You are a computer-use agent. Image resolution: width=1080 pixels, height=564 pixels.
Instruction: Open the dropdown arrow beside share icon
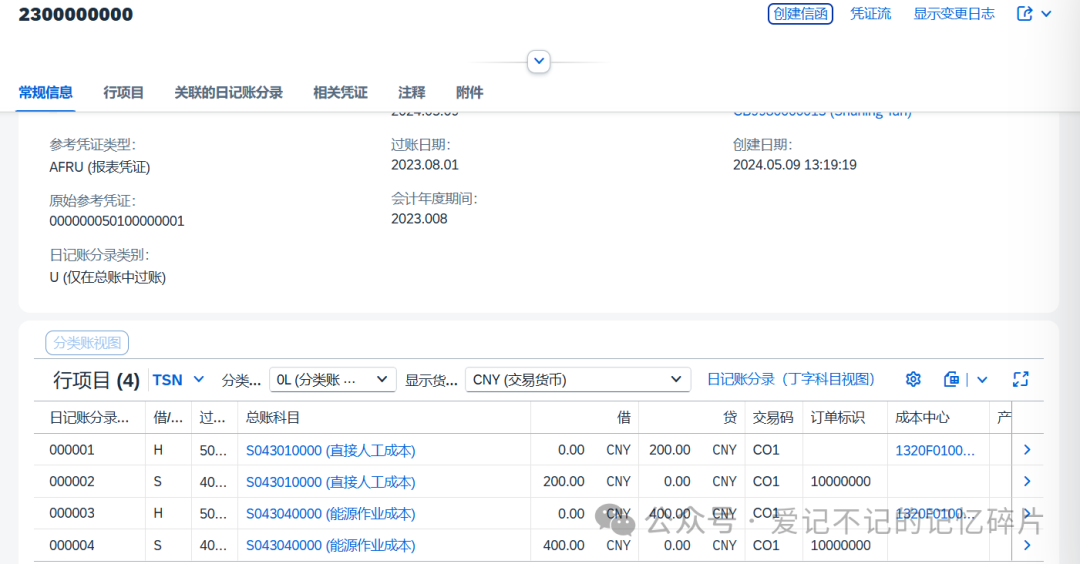[x=1046, y=14]
